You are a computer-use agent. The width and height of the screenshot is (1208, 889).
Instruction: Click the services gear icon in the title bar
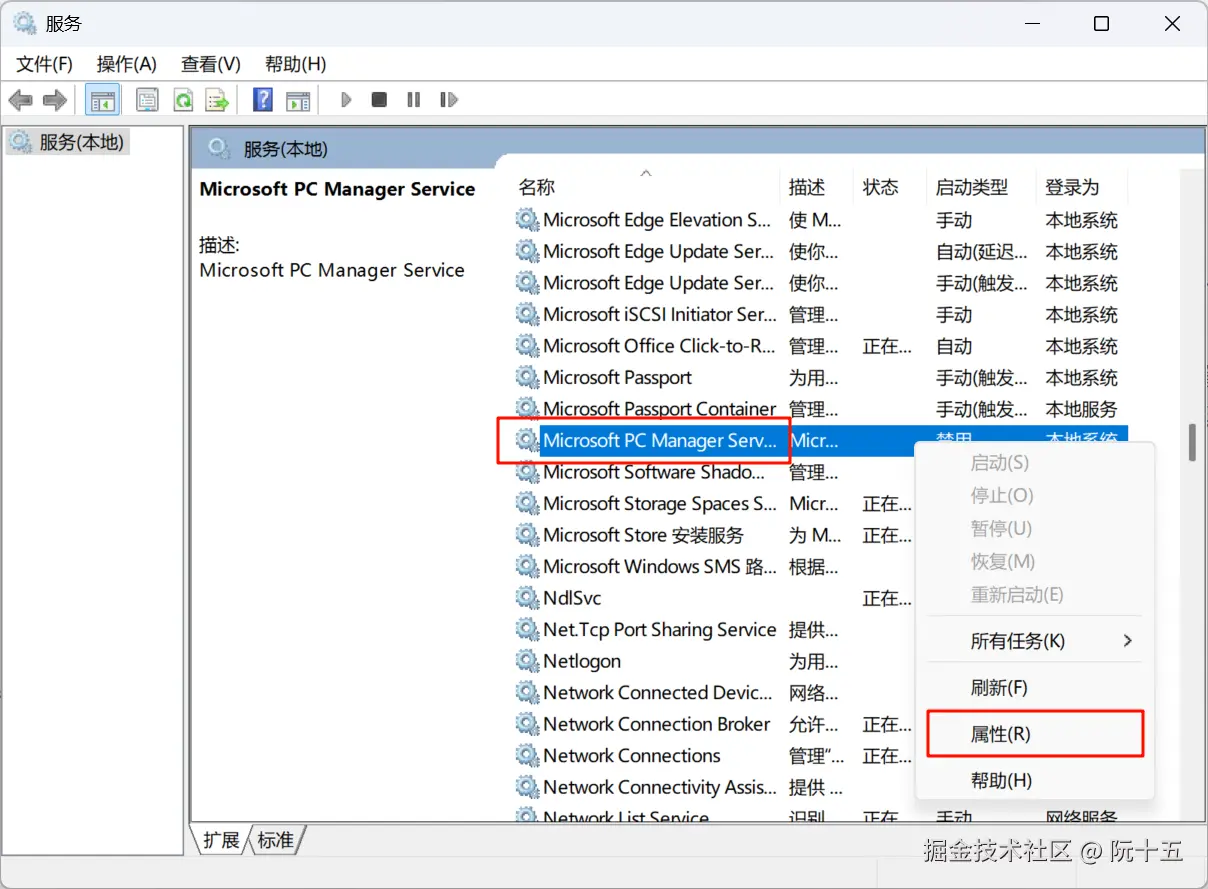point(25,23)
